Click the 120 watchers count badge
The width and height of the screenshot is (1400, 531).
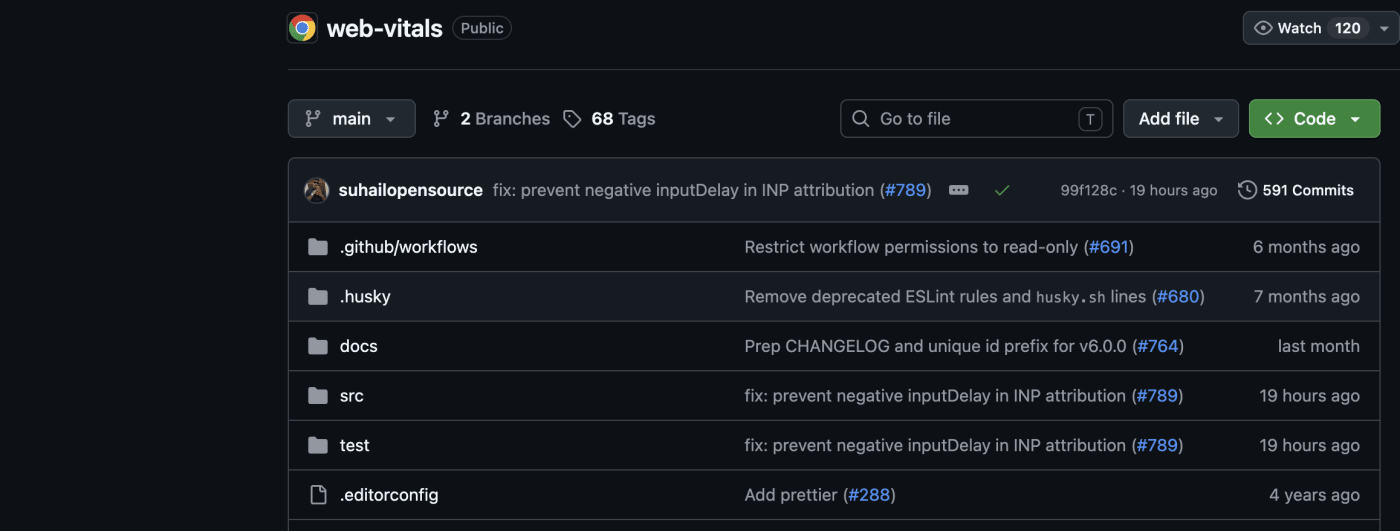point(1348,28)
